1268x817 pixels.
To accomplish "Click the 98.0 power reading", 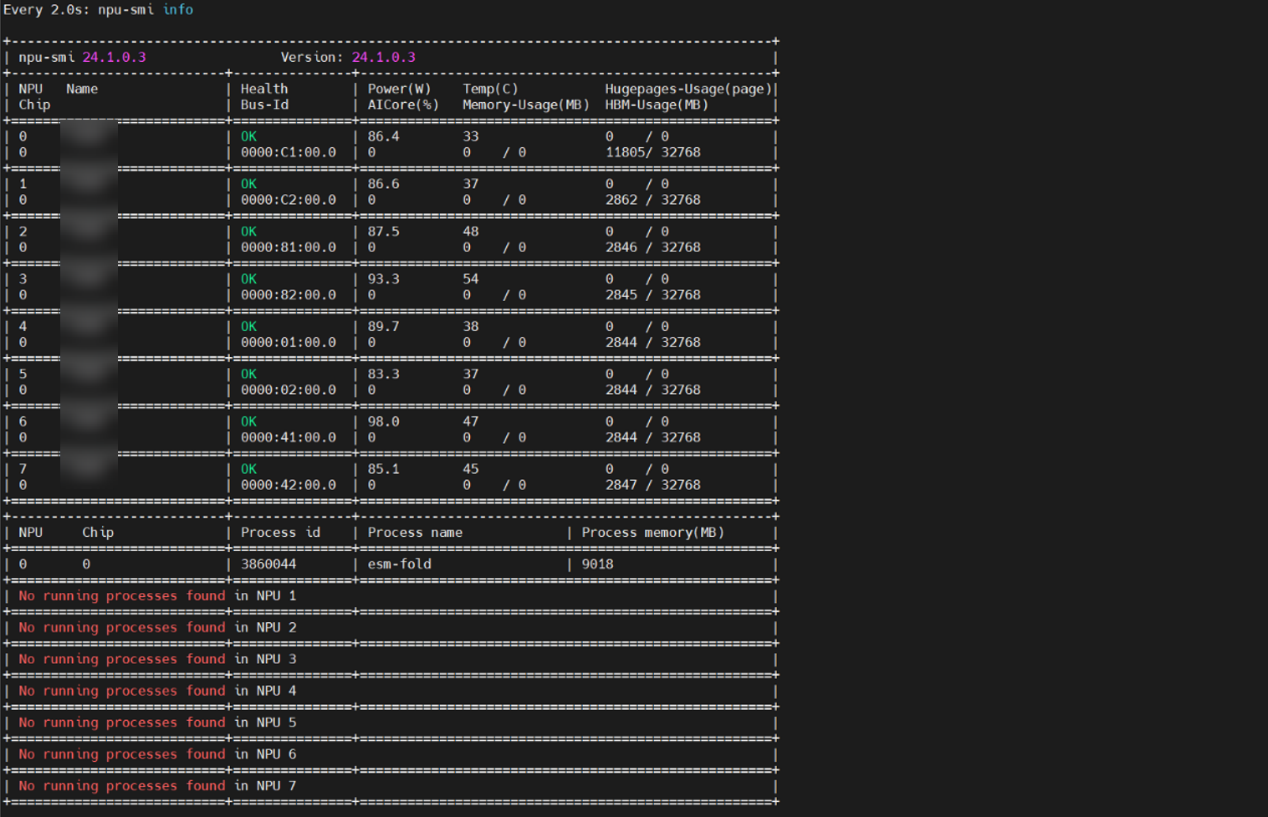I will tap(383, 422).
